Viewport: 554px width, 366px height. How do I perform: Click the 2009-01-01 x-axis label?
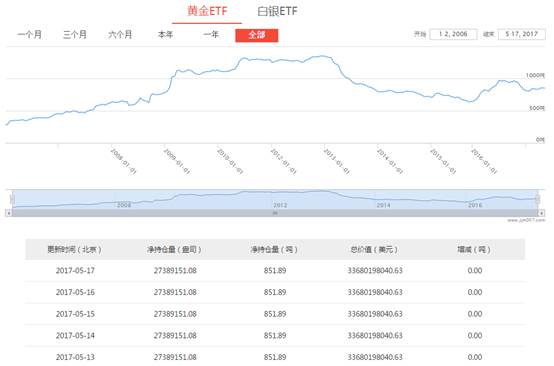(x=177, y=161)
